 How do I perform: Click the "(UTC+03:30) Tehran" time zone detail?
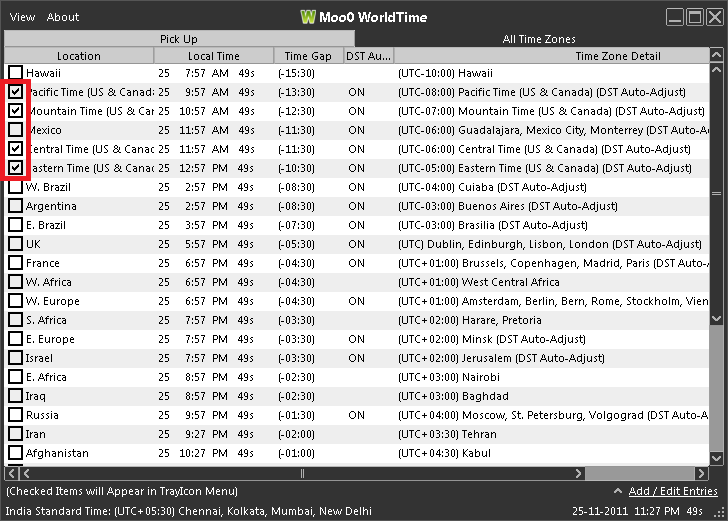click(447, 434)
